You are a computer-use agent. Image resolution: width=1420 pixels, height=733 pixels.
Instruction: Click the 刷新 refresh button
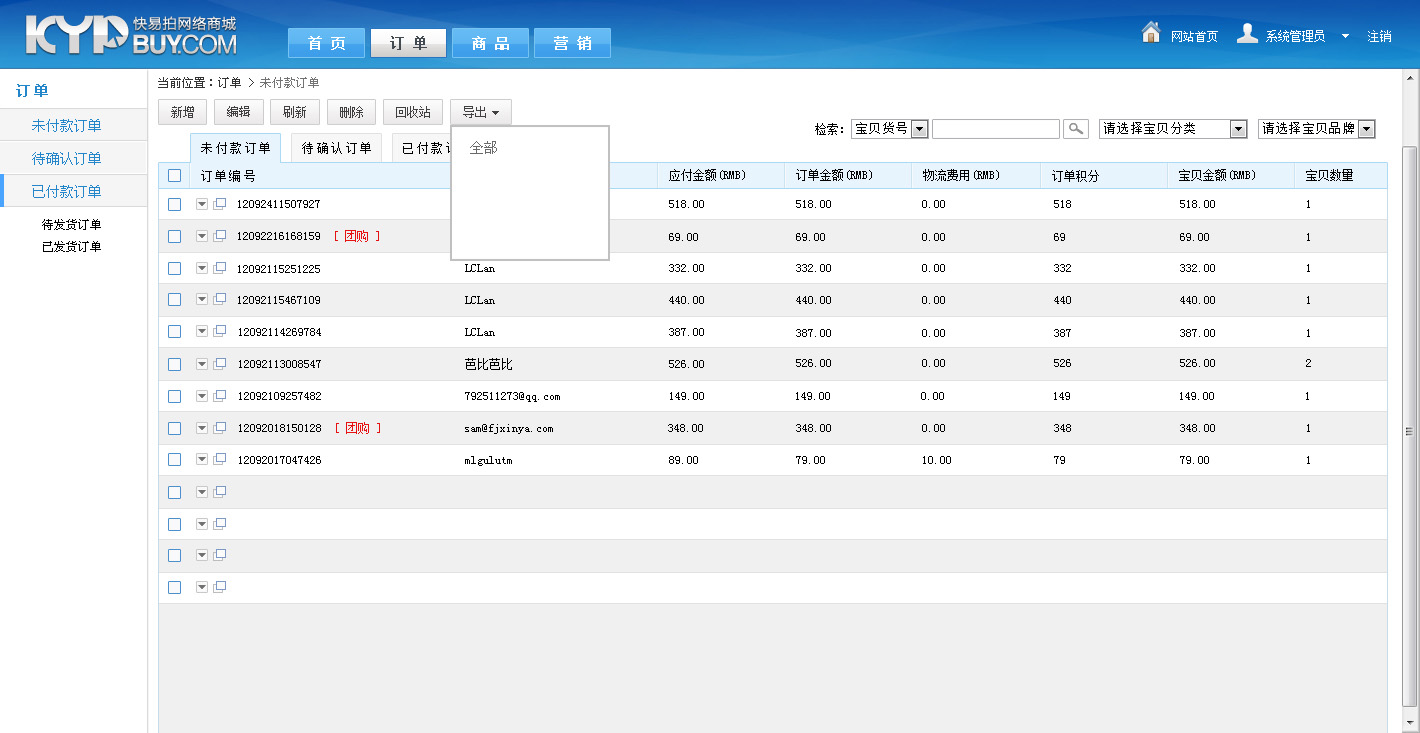(294, 112)
